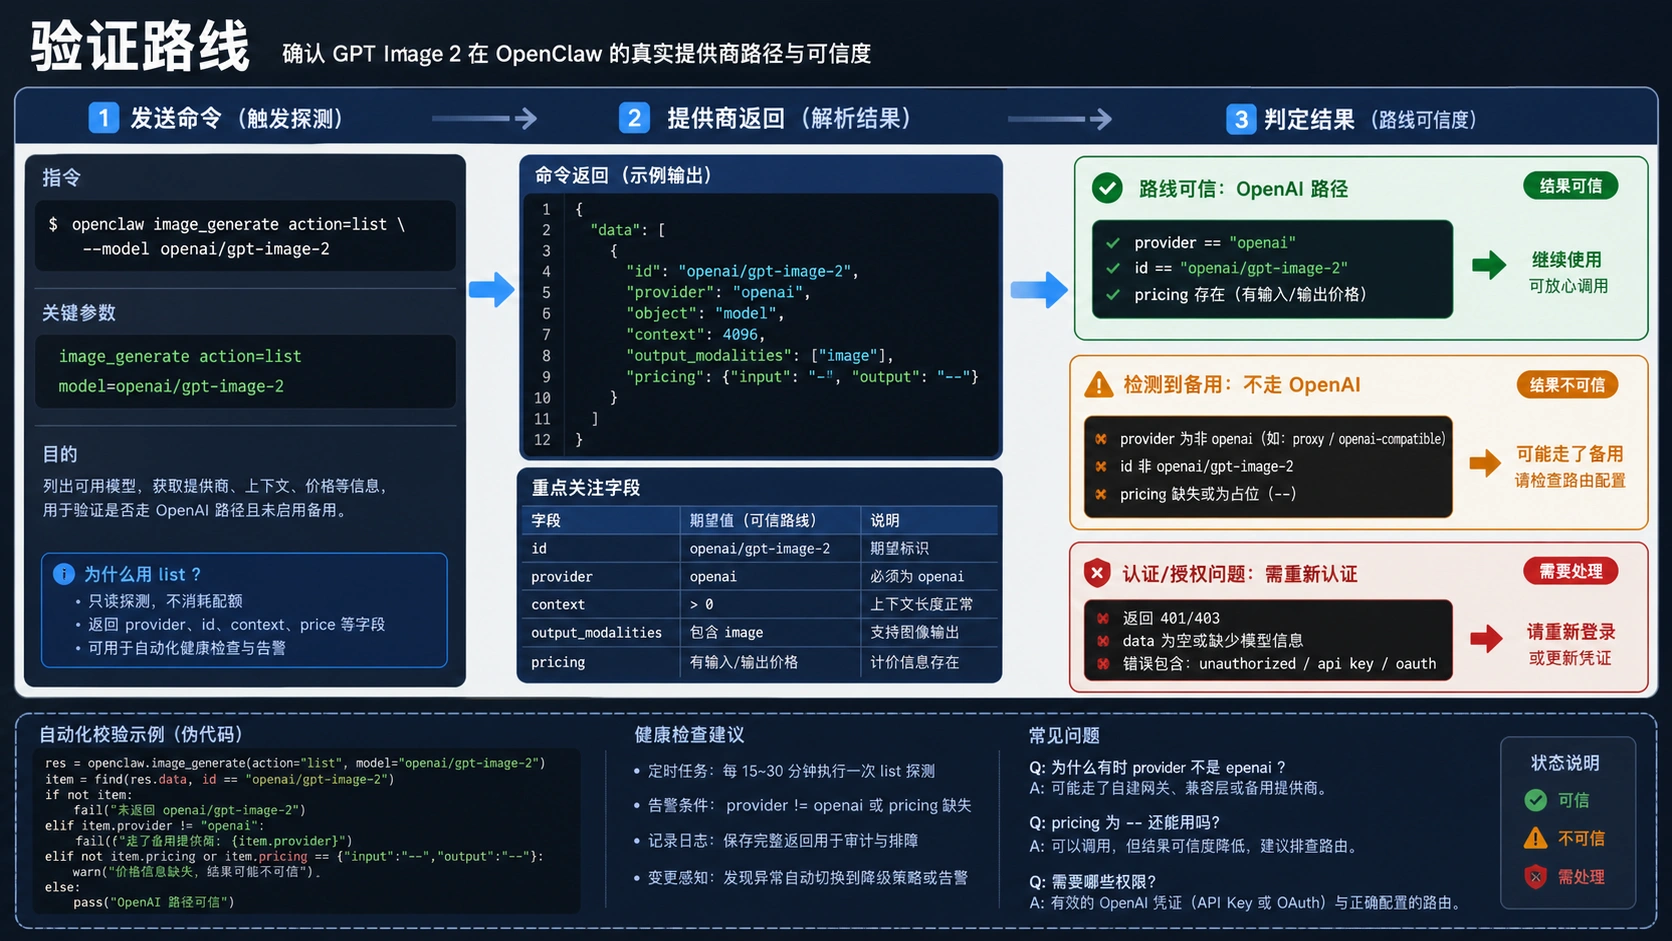Click the blue arrow between 指令 and 命令返回 panels

491,290
